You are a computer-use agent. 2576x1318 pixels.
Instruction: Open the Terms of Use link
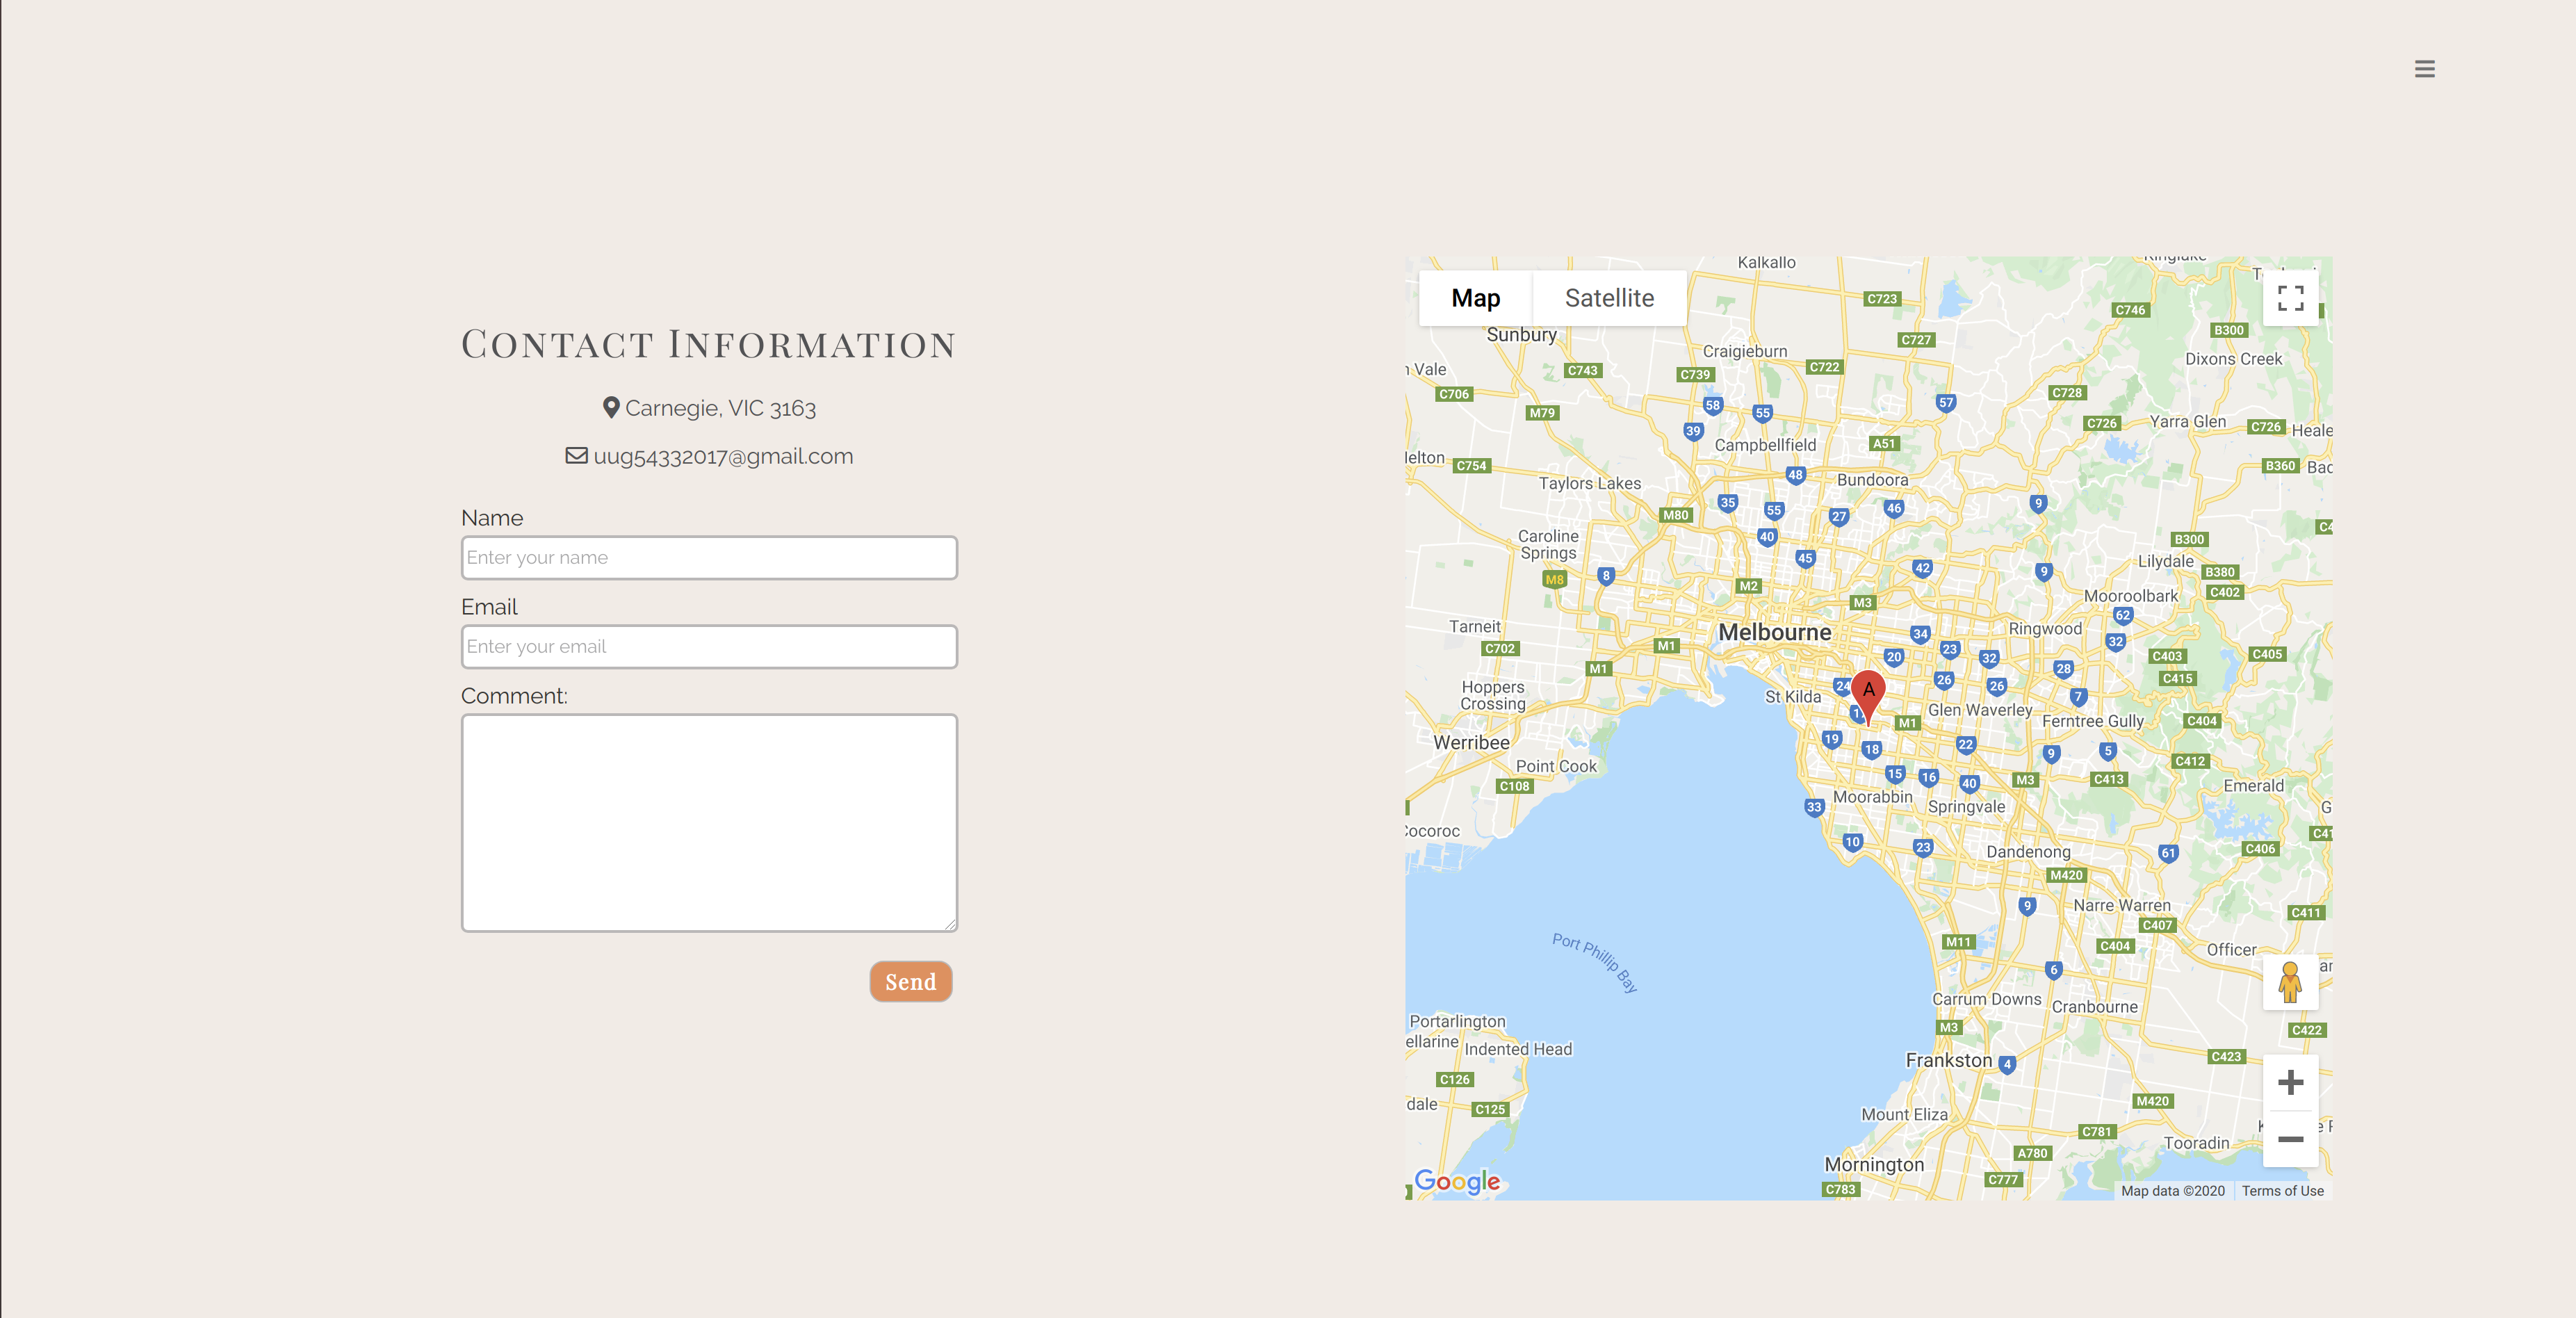click(2282, 1191)
